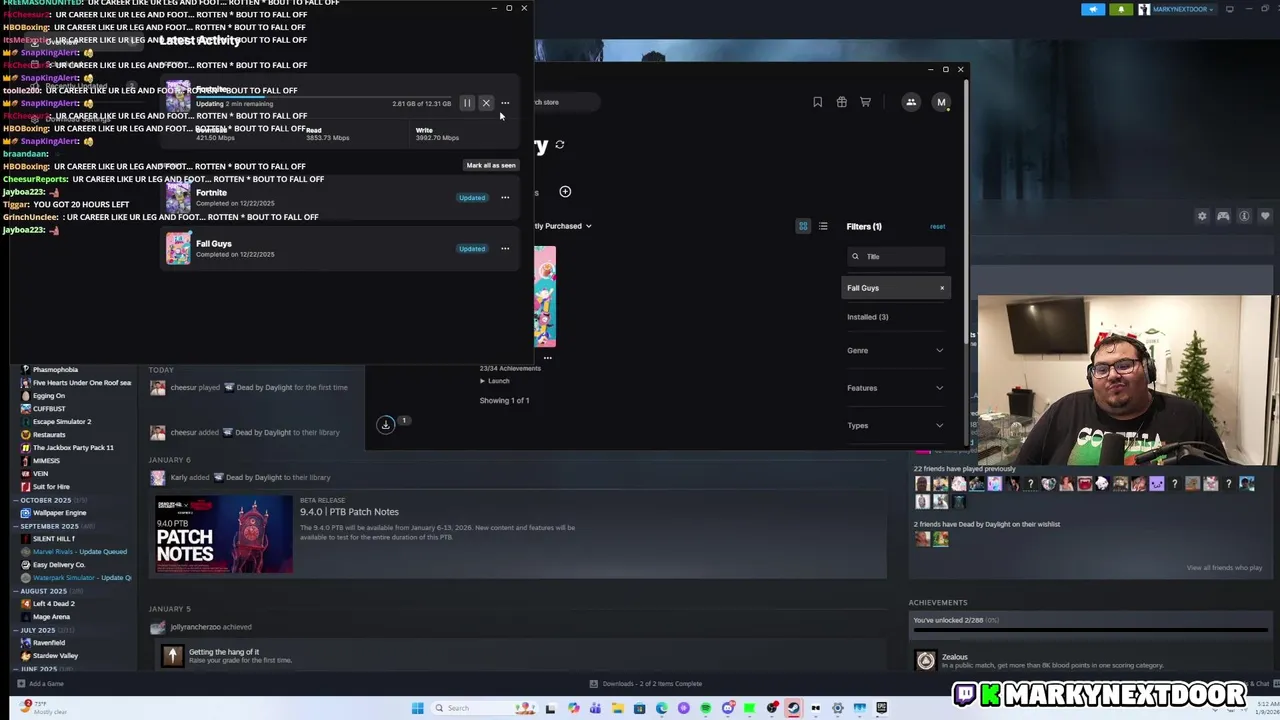The height and width of the screenshot is (720, 1280).
Task: Open the Epic gift redeem icon
Action: (841, 102)
